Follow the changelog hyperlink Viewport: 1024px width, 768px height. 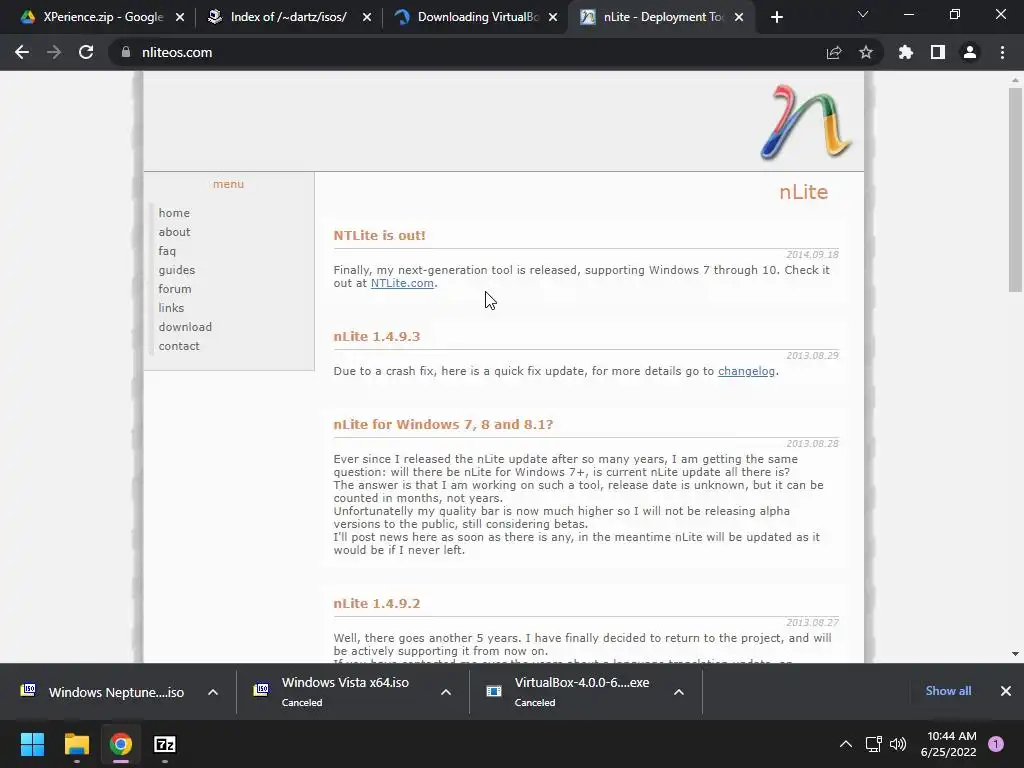point(746,371)
